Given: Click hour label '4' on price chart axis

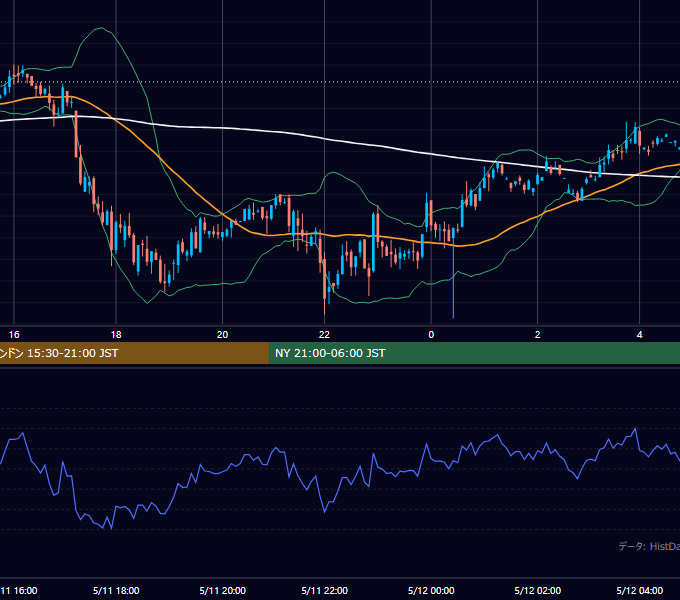Looking at the screenshot, I should pyautogui.click(x=640, y=335).
